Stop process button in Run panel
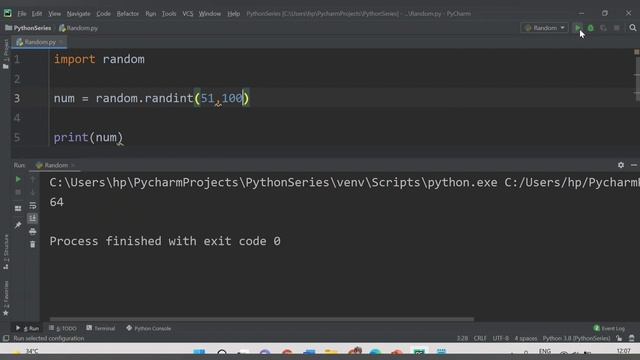Image resolution: width=640 pixels, height=360 pixels. point(18,192)
